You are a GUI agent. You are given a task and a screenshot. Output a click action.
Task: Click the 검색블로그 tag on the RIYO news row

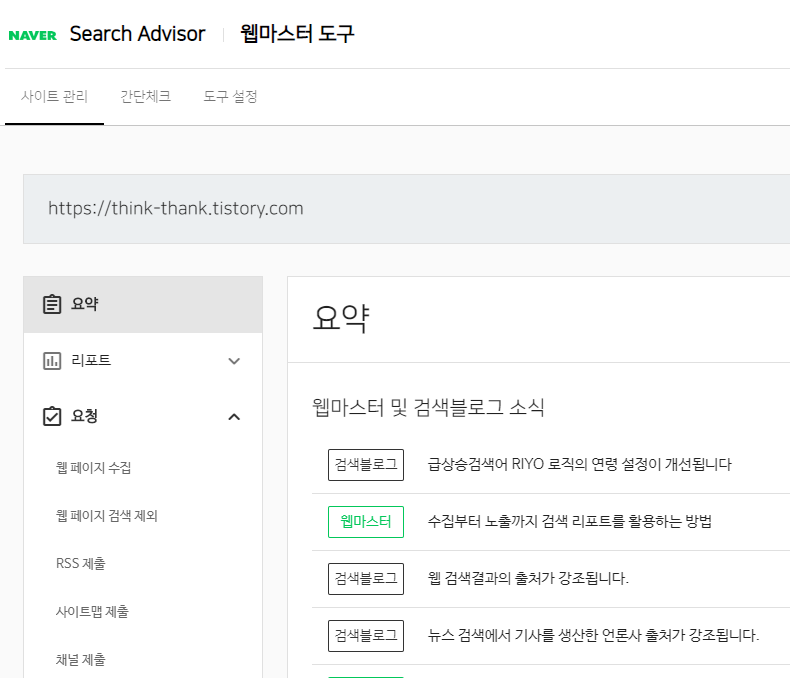(366, 465)
